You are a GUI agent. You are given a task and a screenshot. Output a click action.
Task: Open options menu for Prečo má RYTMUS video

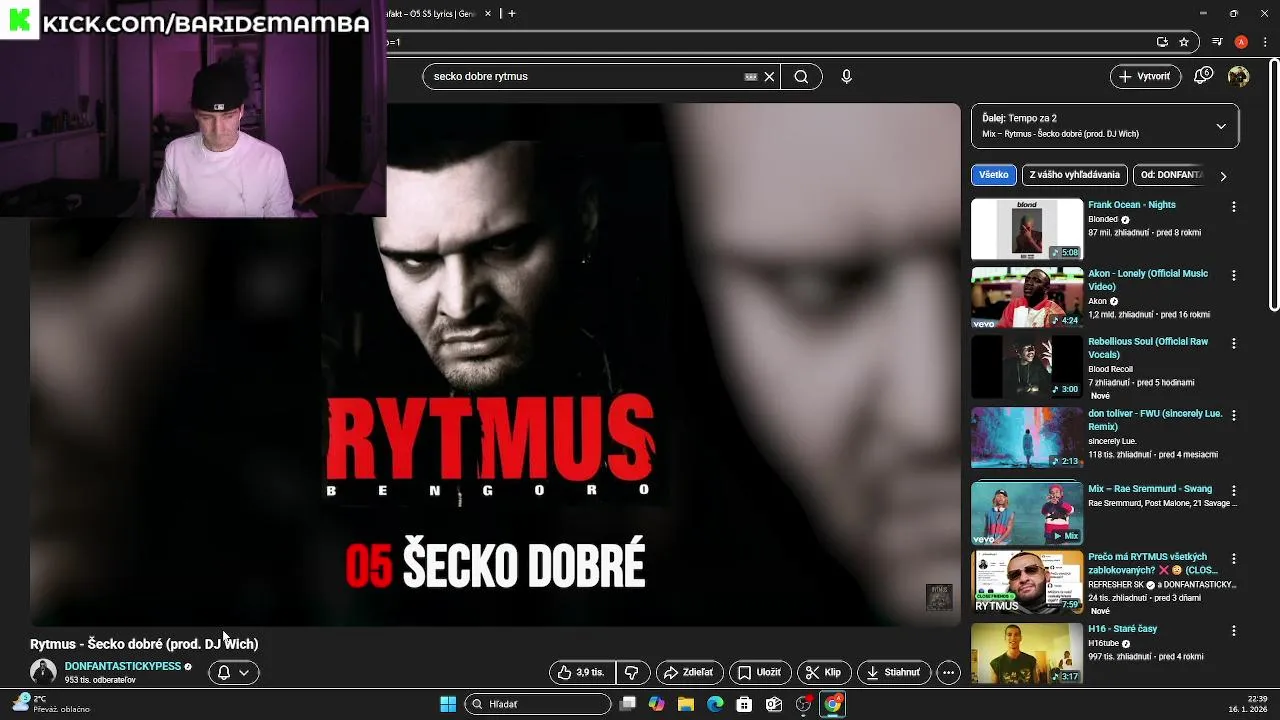[1233, 559]
